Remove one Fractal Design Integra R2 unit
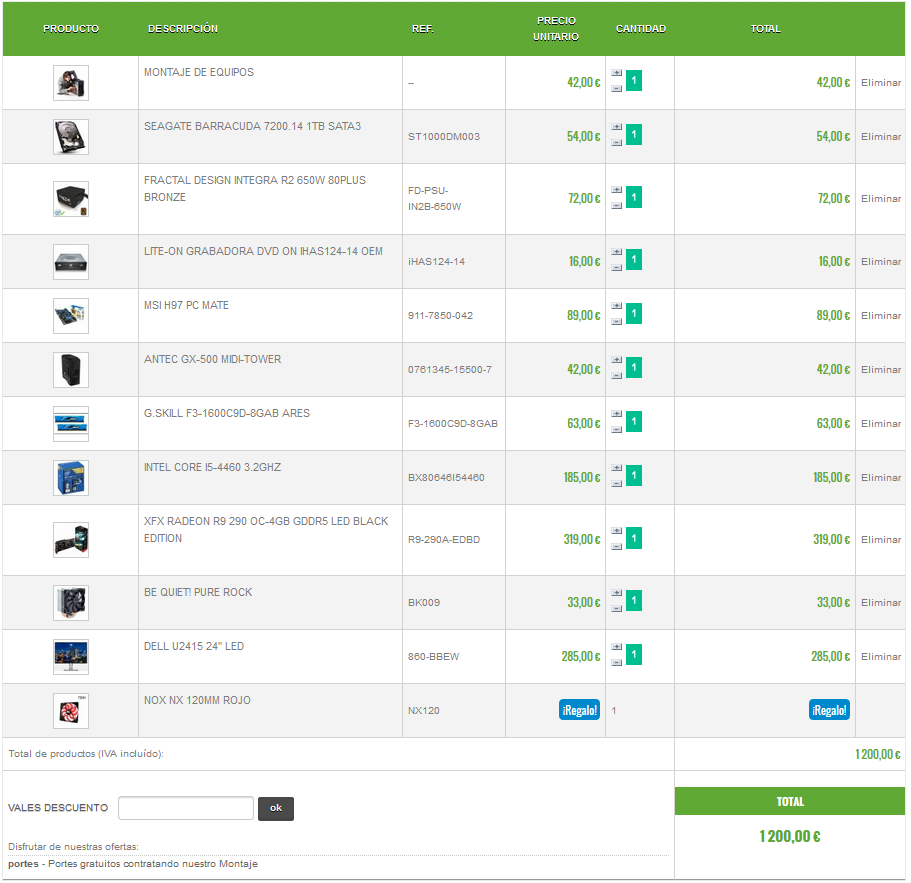The width and height of the screenshot is (911, 883). coord(616,205)
